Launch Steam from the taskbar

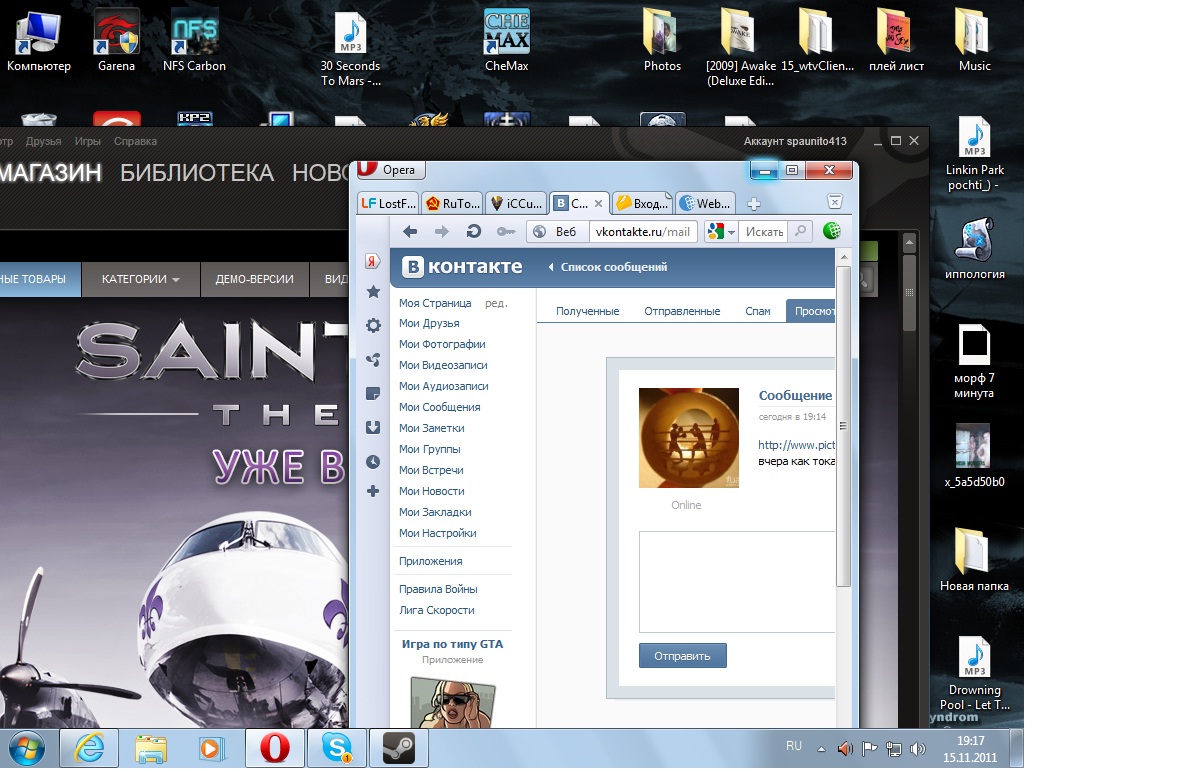tap(399, 748)
